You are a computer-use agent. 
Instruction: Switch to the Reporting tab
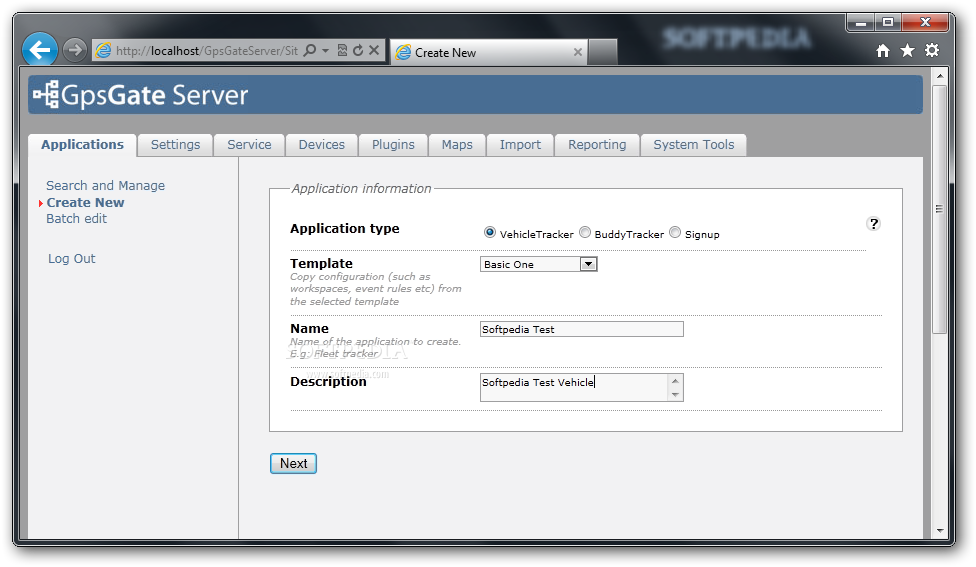coord(597,145)
